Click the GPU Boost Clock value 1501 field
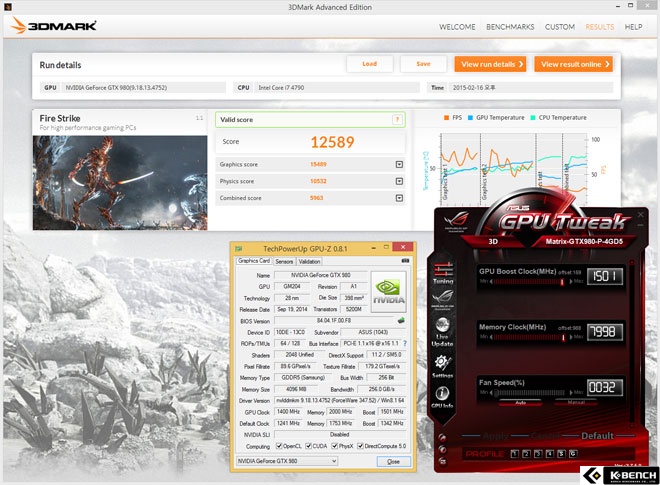The image size is (660, 485). click(x=605, y=276)
